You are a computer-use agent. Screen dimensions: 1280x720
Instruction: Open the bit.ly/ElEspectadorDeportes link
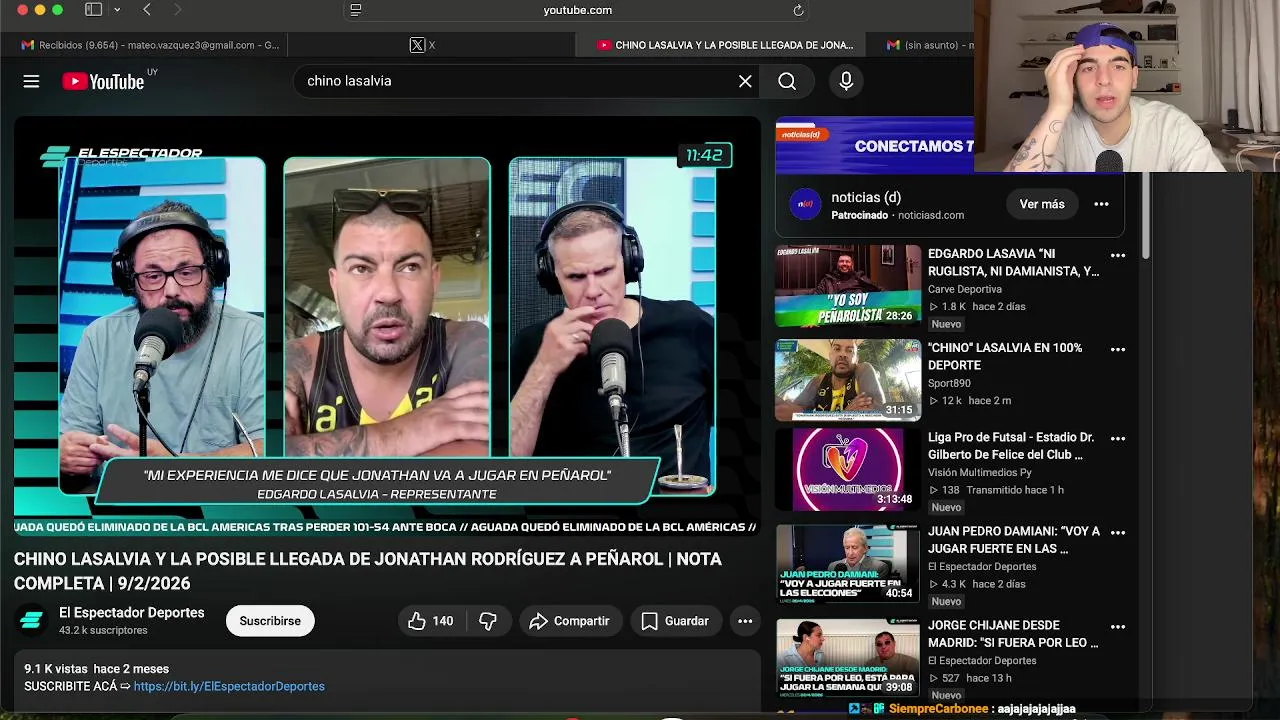point(229,686)
